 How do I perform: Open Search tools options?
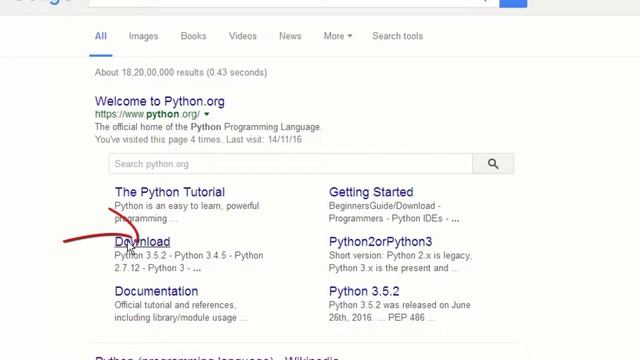pyautogui.click(x=398, y=36)
